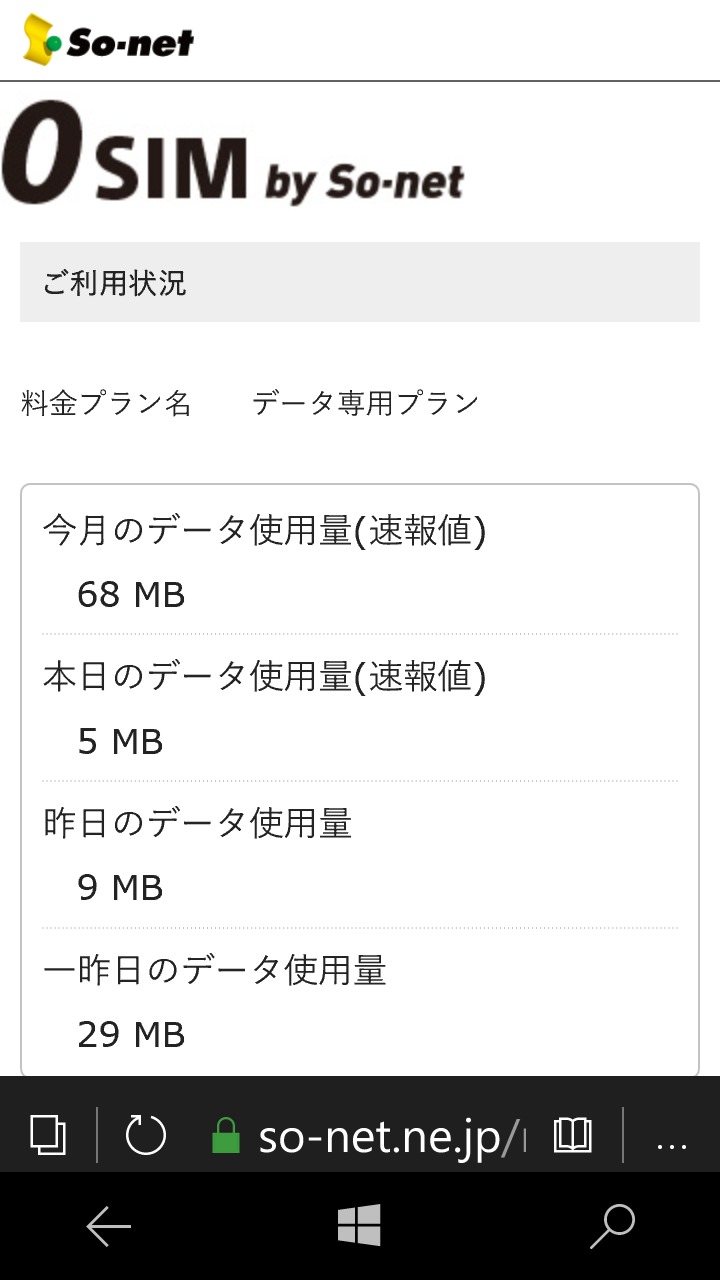
Task: Open the browser's more options menu
Action: [x=671, y=1137]
